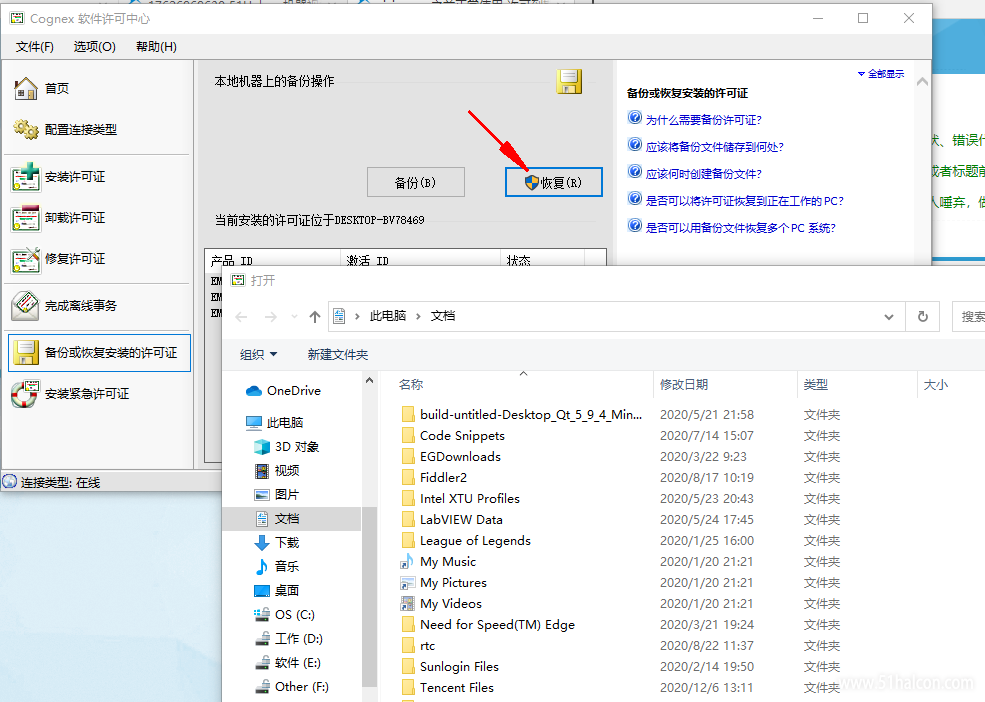Image resolution: width=985 pixels, height=702 pixels.
Task: Open the recent locations dropdown arrow
Action: click(x=294, y=317)
